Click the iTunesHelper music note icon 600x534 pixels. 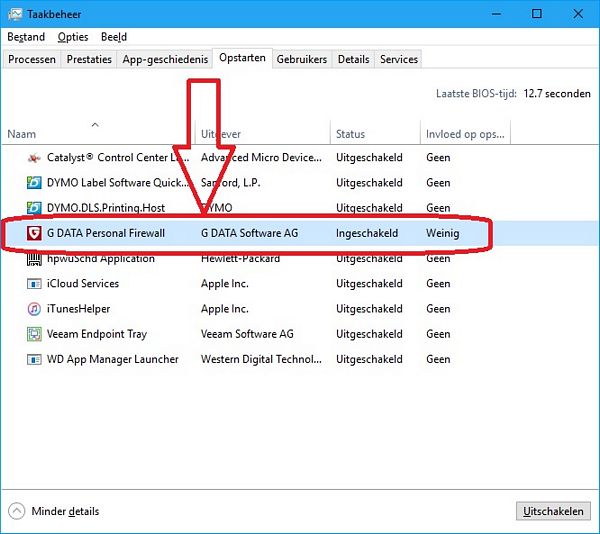[x=34, y=309]
